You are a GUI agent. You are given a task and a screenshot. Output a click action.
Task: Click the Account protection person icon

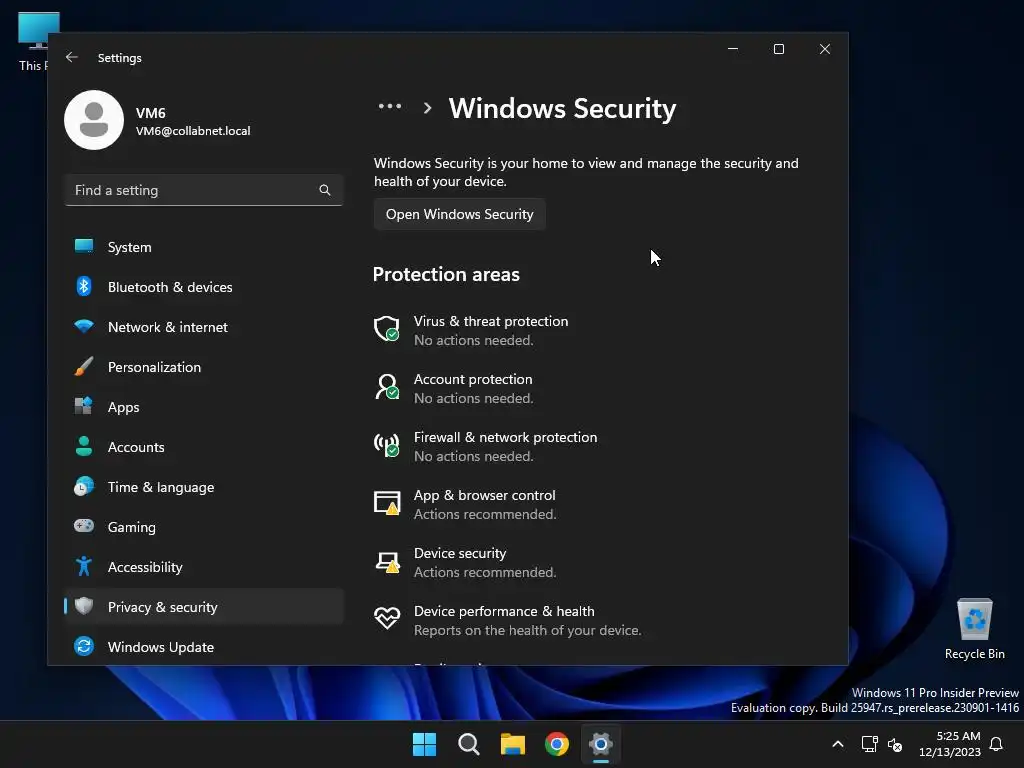coord(387,387)
